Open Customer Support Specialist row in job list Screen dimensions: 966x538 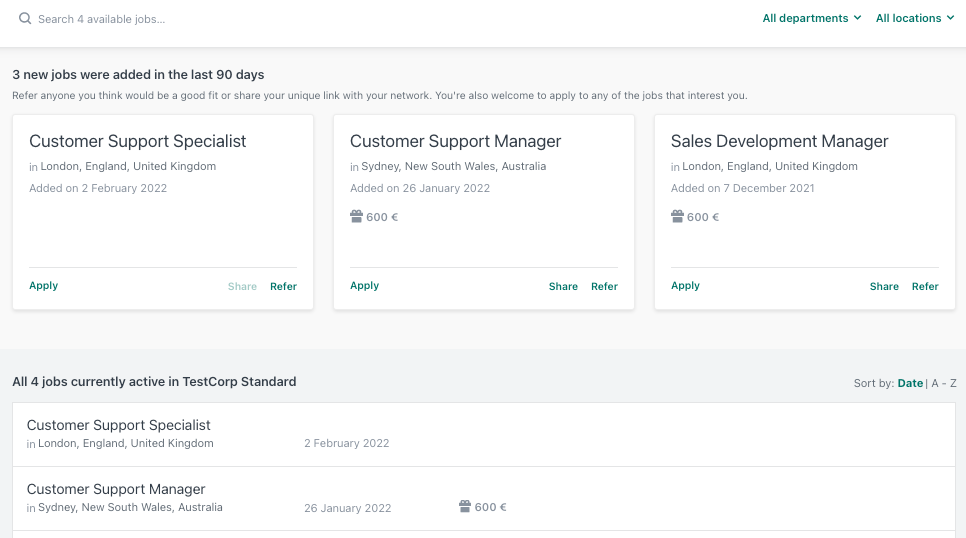(119, 425)
